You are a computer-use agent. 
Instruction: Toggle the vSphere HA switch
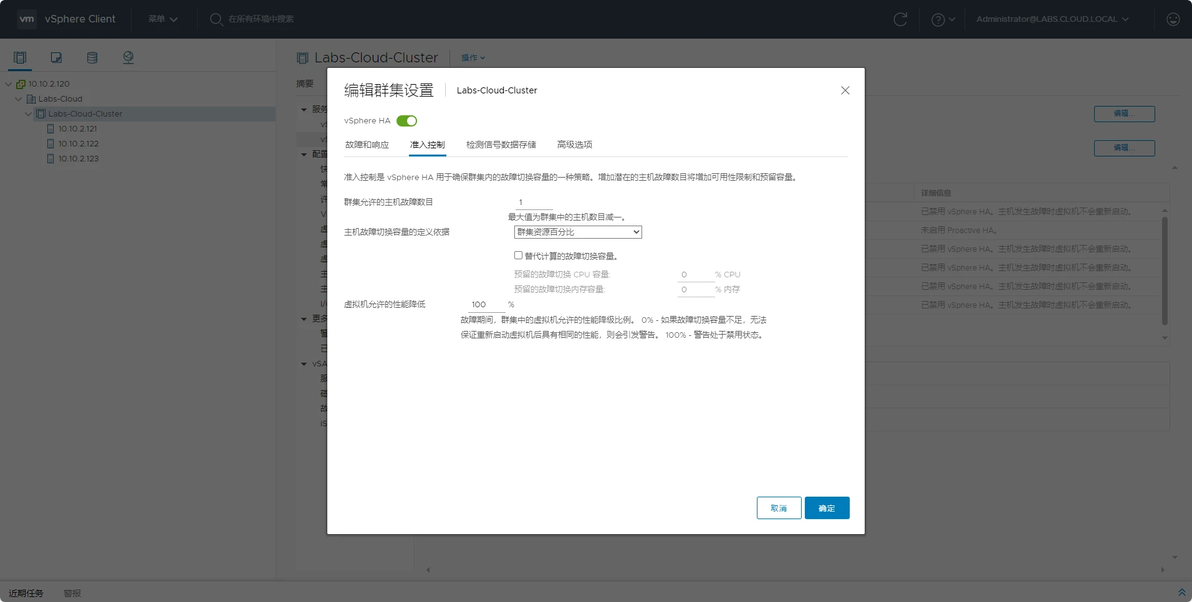(x=407, y=121)
